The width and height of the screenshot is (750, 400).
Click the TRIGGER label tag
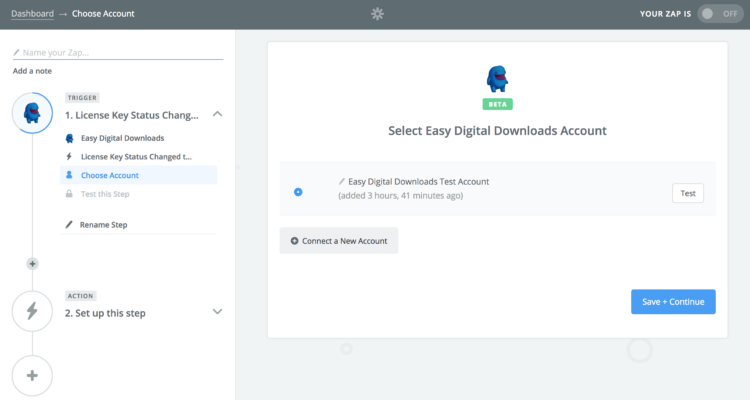pyautogui.click(x=82, y=98)
